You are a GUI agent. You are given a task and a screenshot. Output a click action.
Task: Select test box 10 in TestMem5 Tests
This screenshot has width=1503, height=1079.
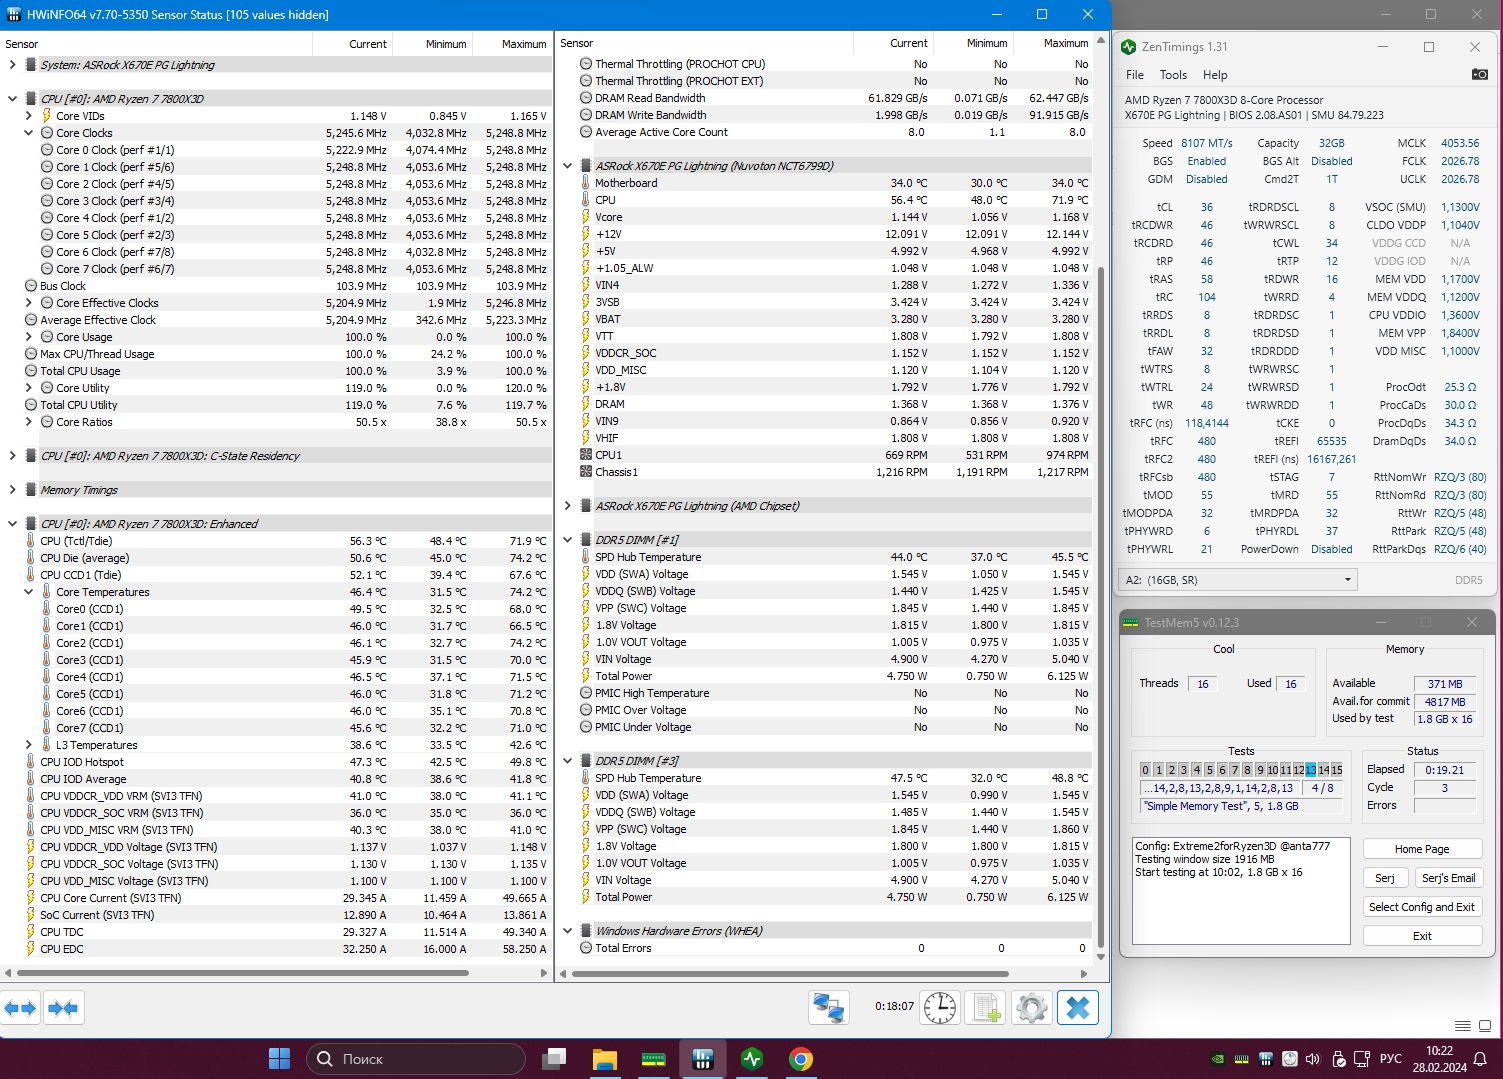coord(1272,769)
